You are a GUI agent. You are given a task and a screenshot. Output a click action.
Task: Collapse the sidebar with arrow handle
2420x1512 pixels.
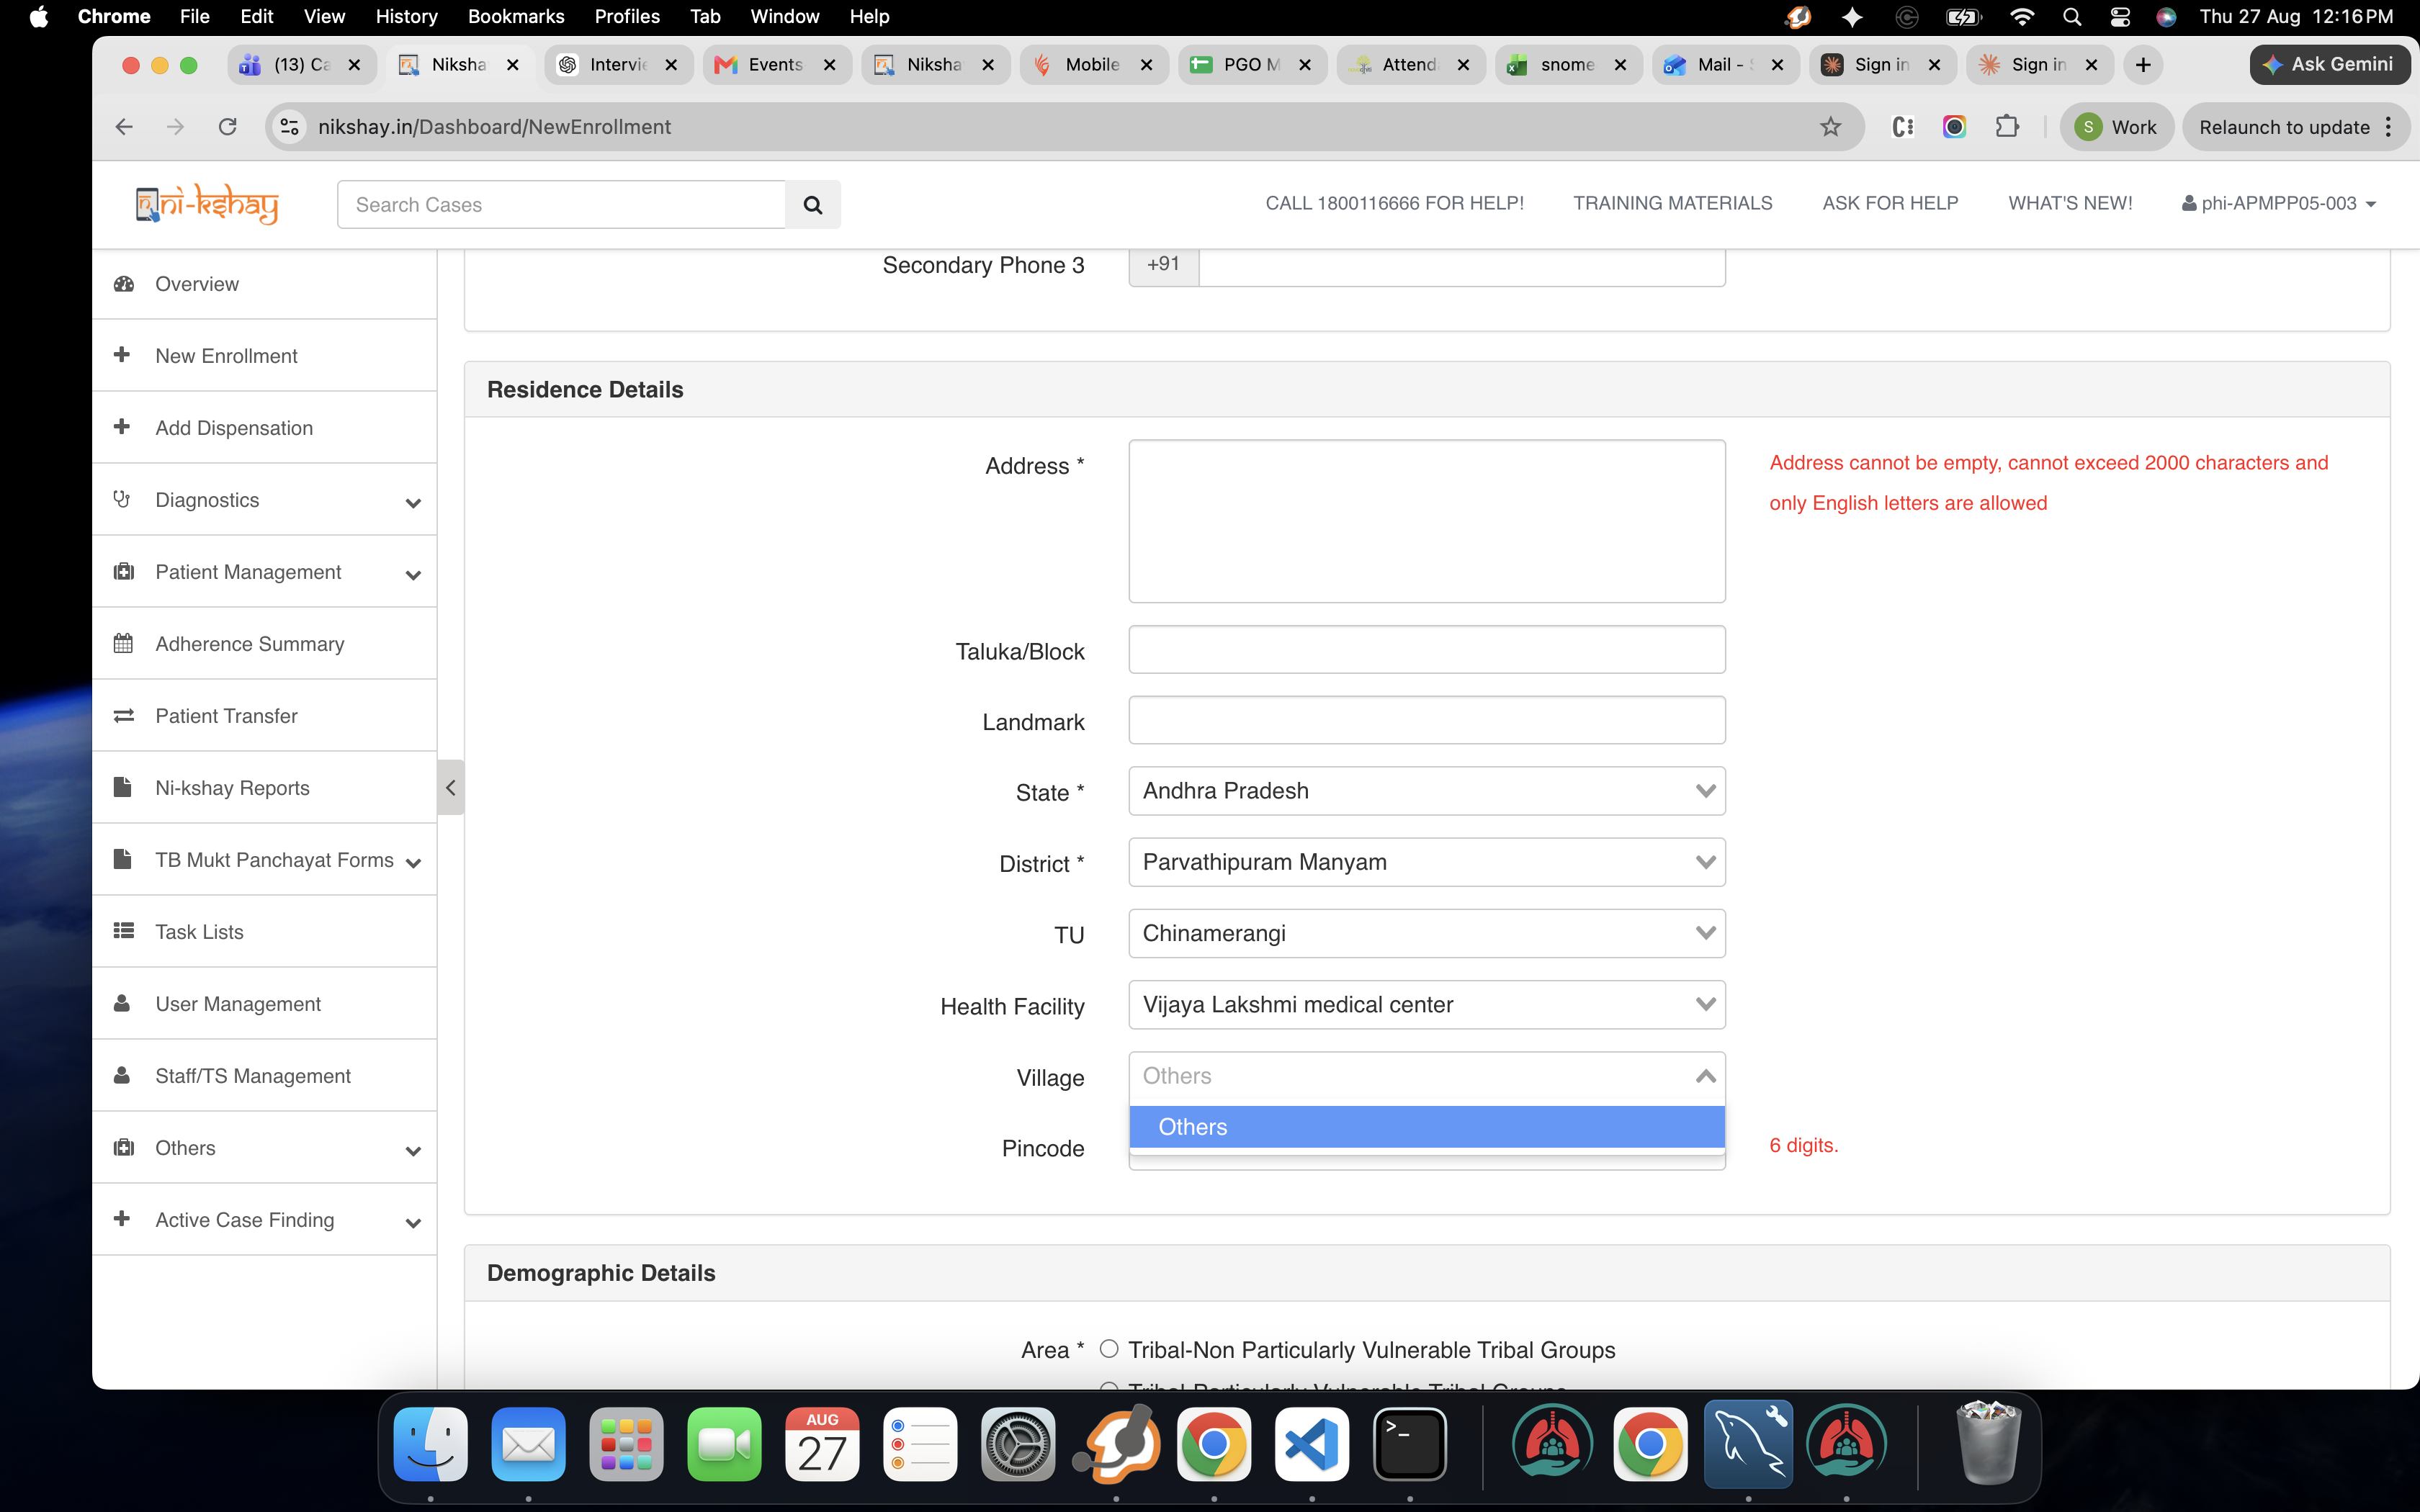coord(451,788)
